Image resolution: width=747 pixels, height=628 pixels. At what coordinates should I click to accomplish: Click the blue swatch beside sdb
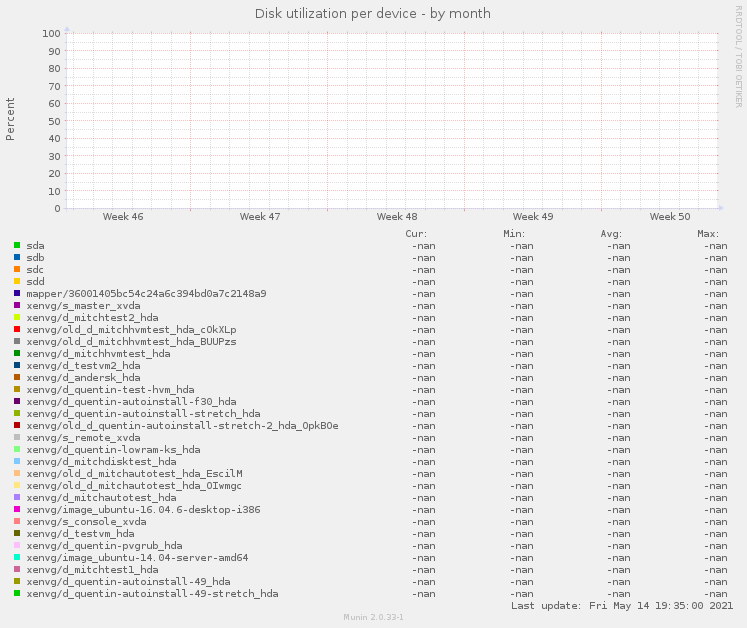tap(17, 257)
